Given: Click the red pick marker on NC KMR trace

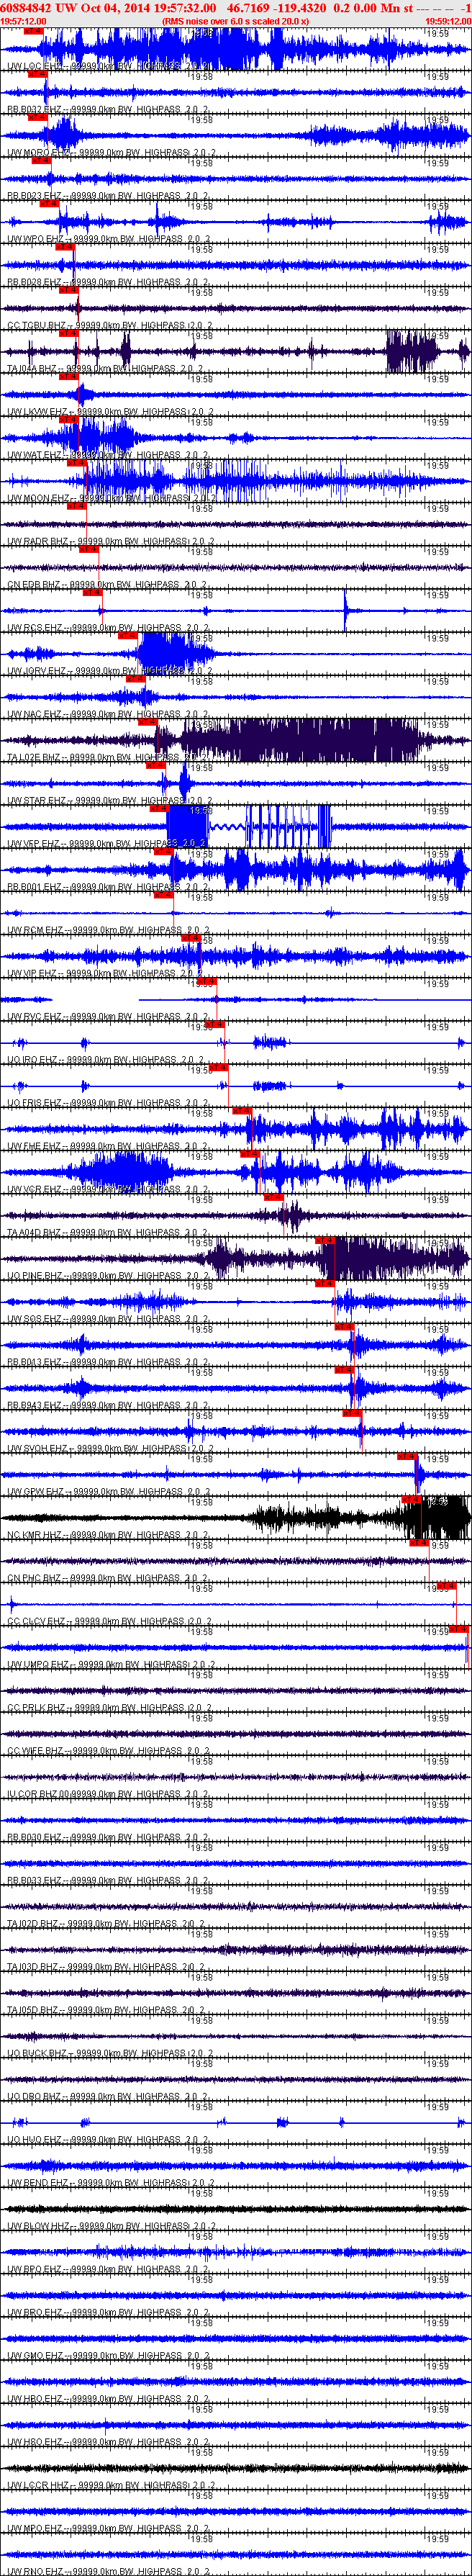Looking at the screenshot, I should (411, 1499).
